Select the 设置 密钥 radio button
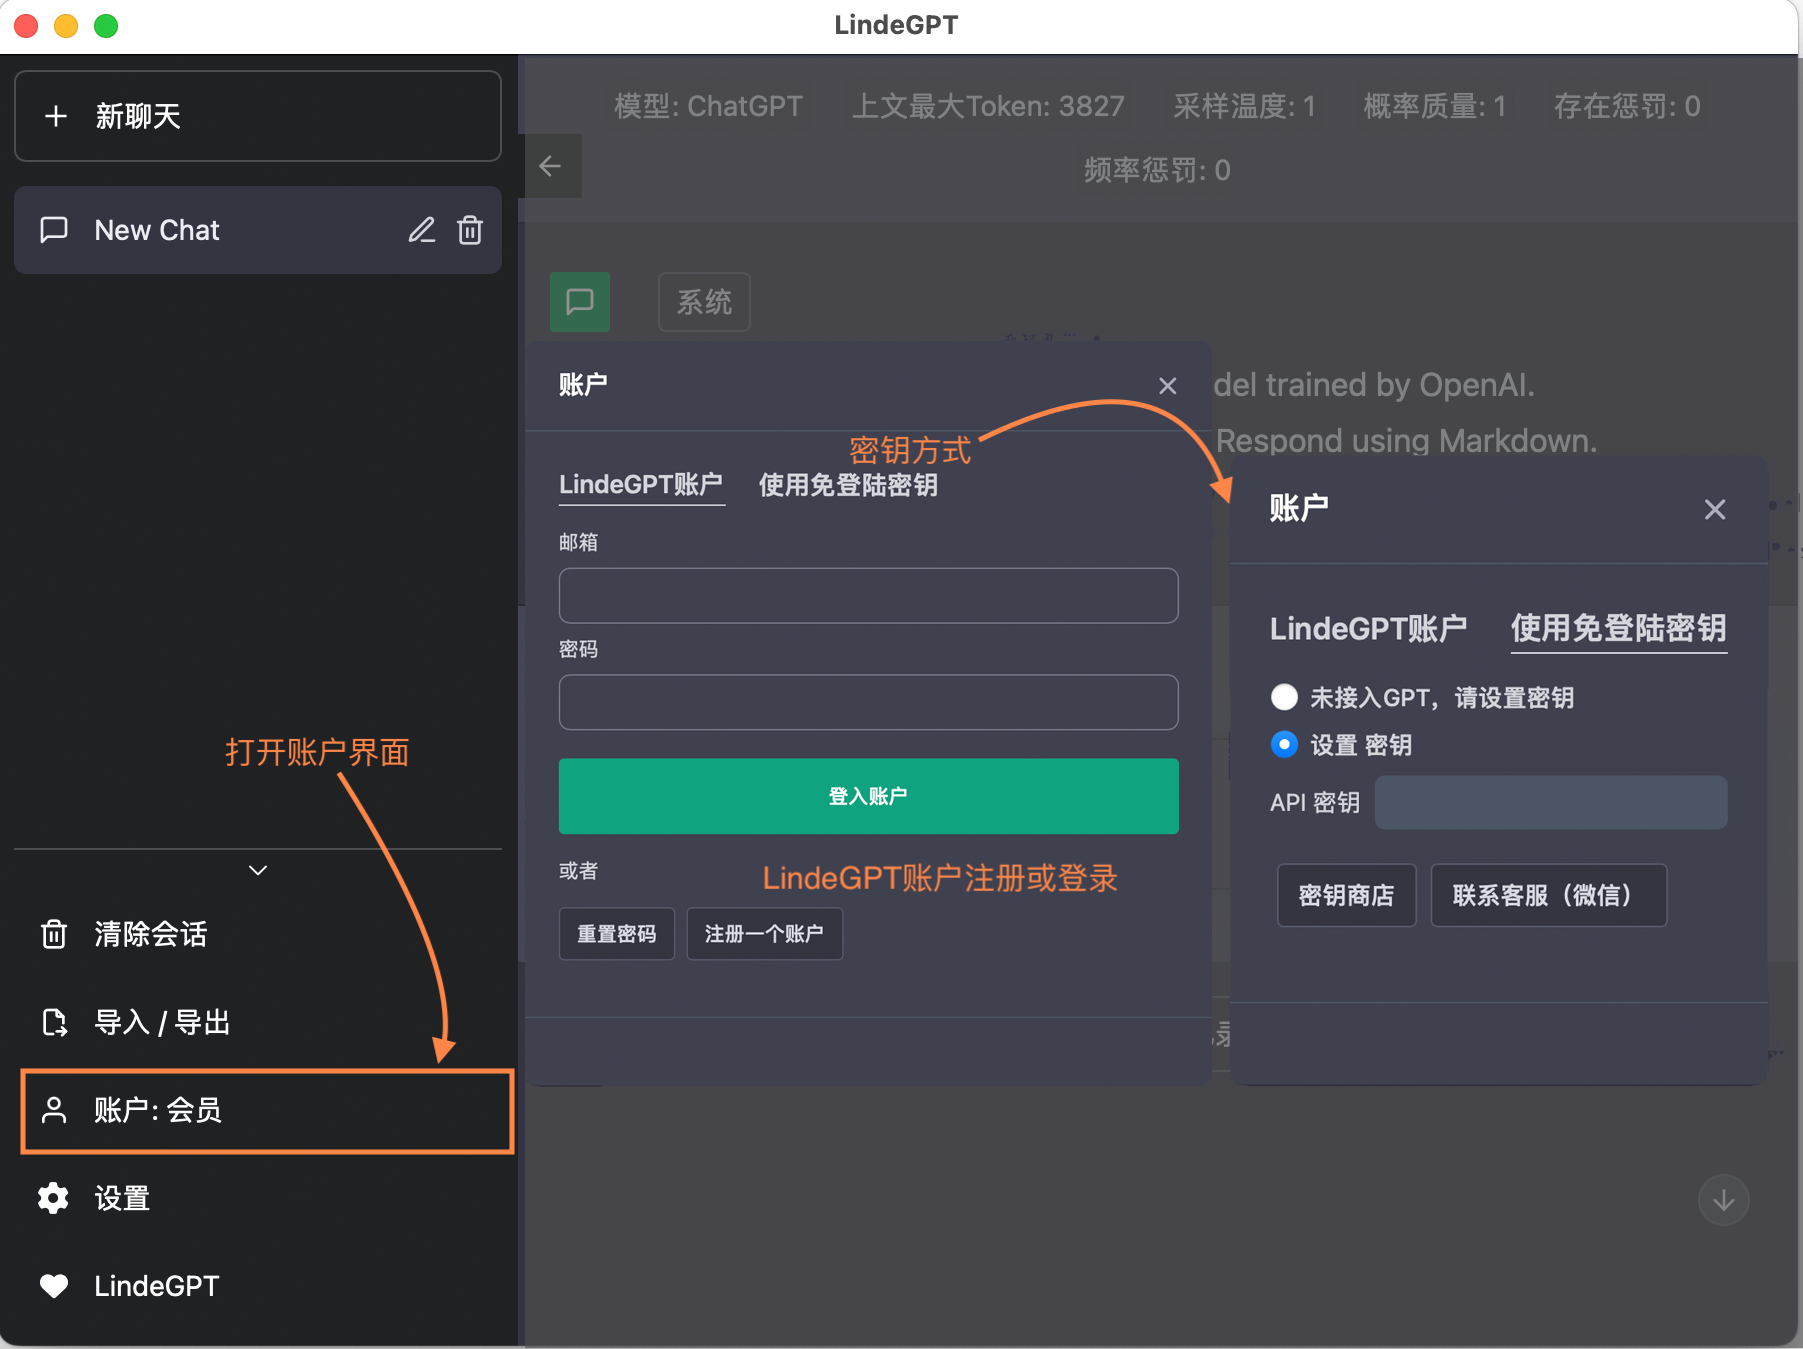Viewport: 1803px width, 1349px height. click(x=1284, y=745)
